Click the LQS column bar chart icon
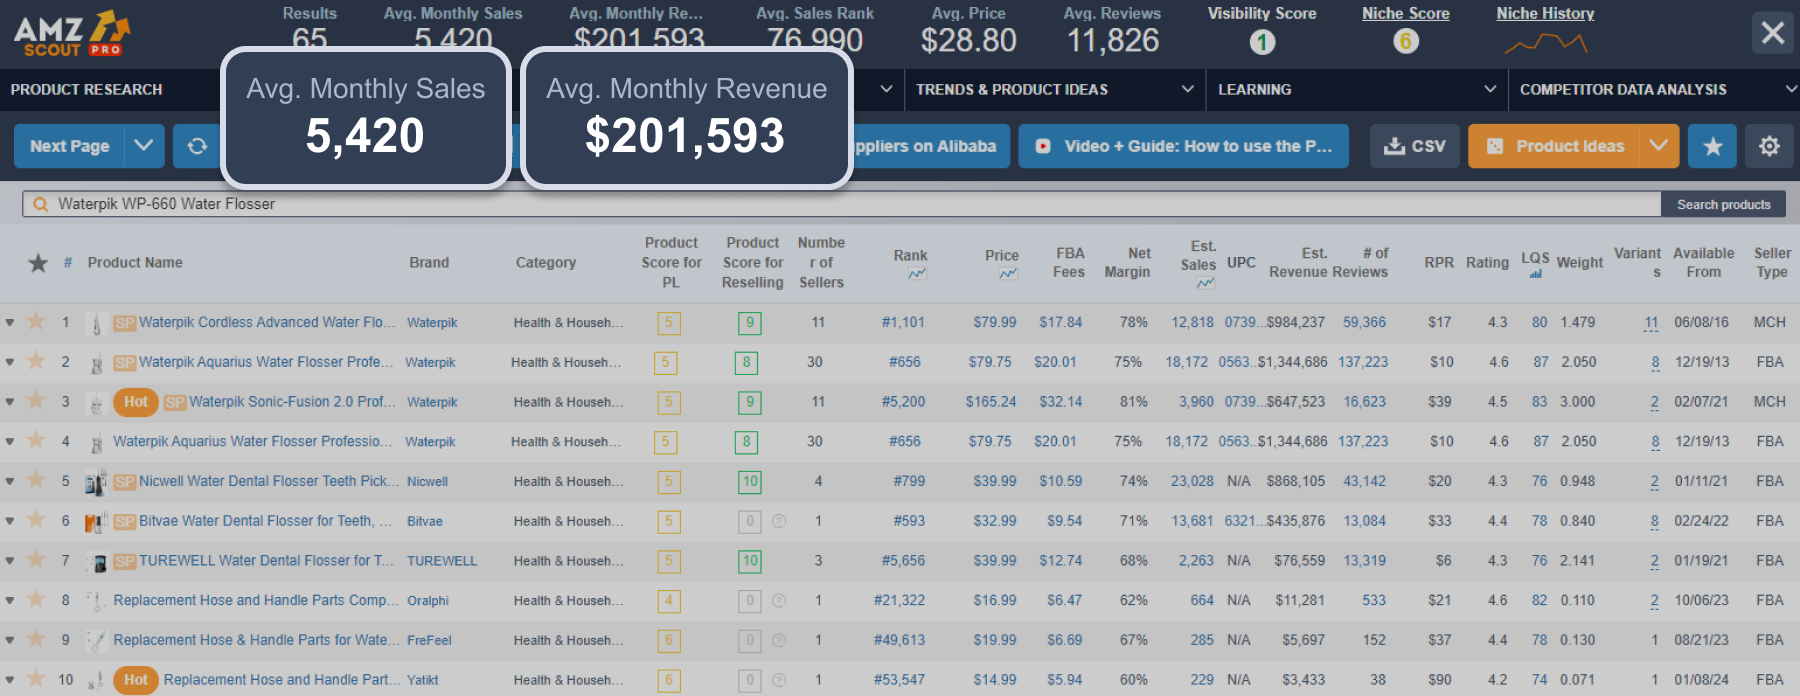 point(1536,274)
